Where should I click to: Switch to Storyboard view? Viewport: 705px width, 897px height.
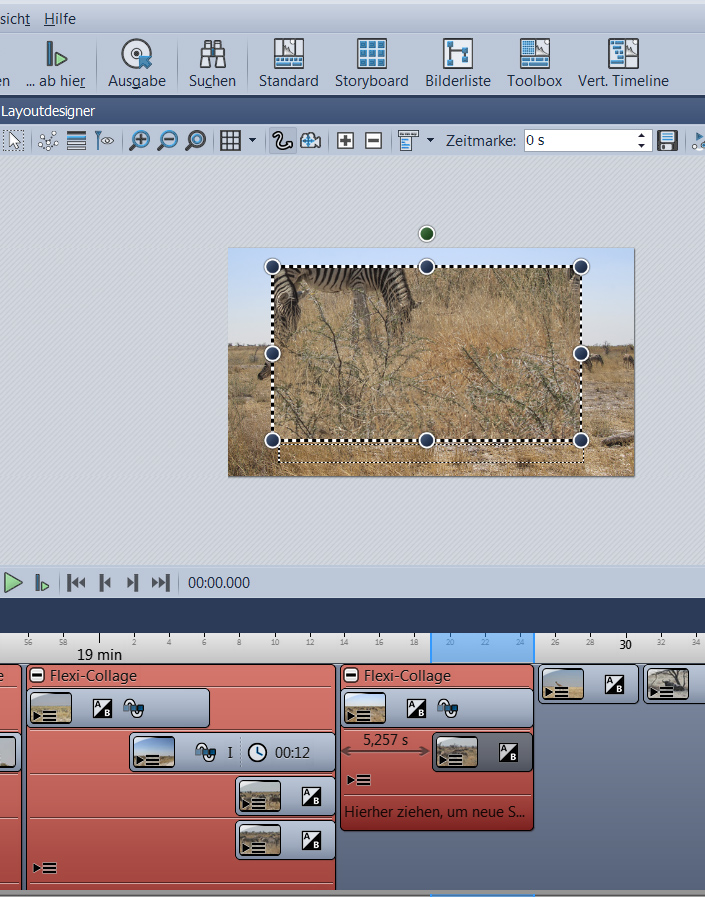[x=371, y=62]
